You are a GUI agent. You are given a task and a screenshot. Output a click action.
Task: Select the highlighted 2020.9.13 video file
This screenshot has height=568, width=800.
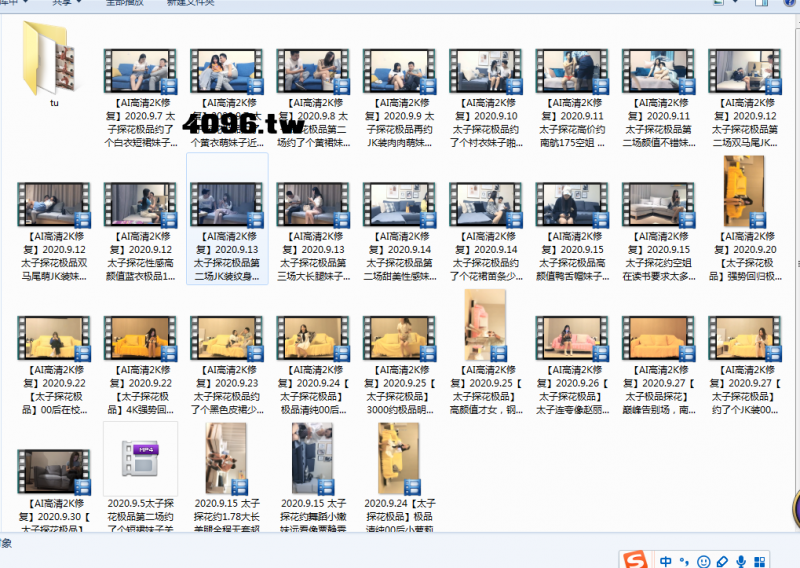click(x=227, y=205)
